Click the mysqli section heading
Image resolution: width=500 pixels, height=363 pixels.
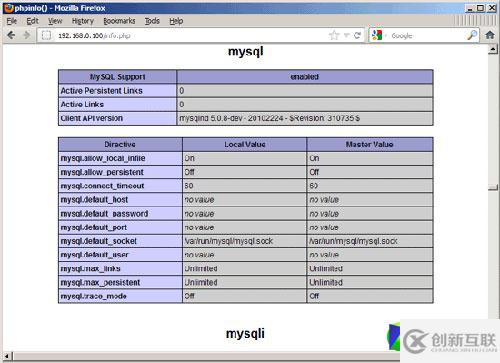245,334
